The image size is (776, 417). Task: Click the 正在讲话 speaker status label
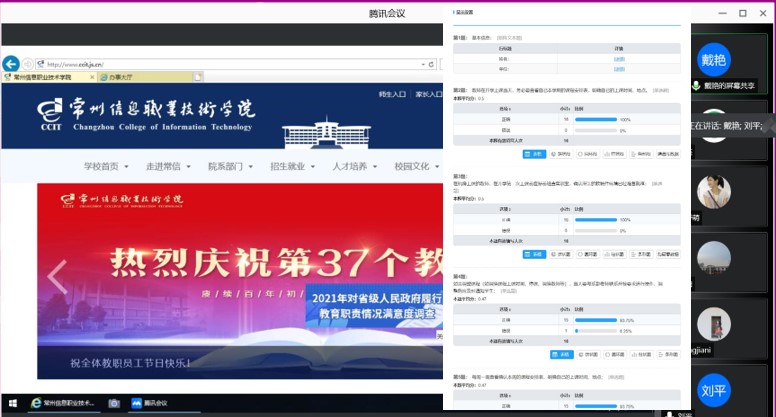coord(727,126)
